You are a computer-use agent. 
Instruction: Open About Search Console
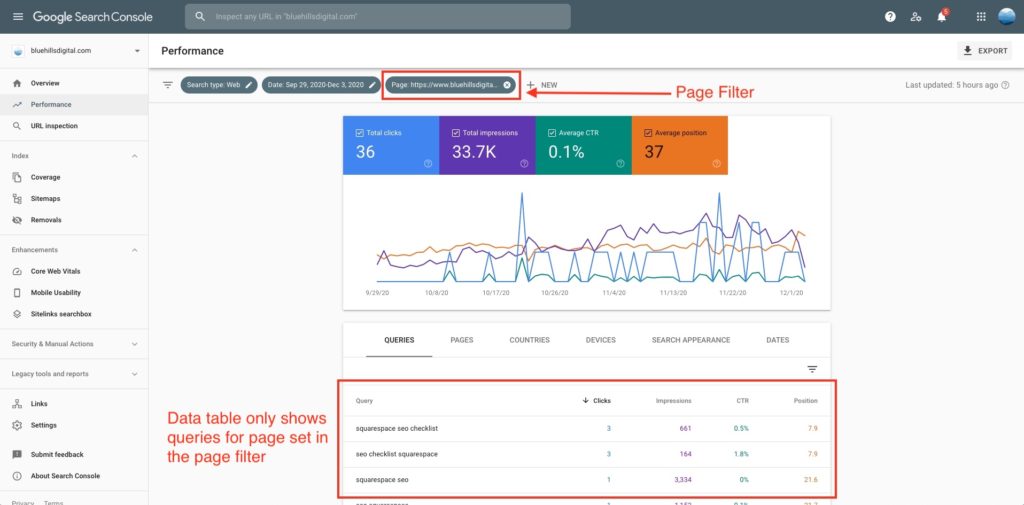tap(74, 476)
